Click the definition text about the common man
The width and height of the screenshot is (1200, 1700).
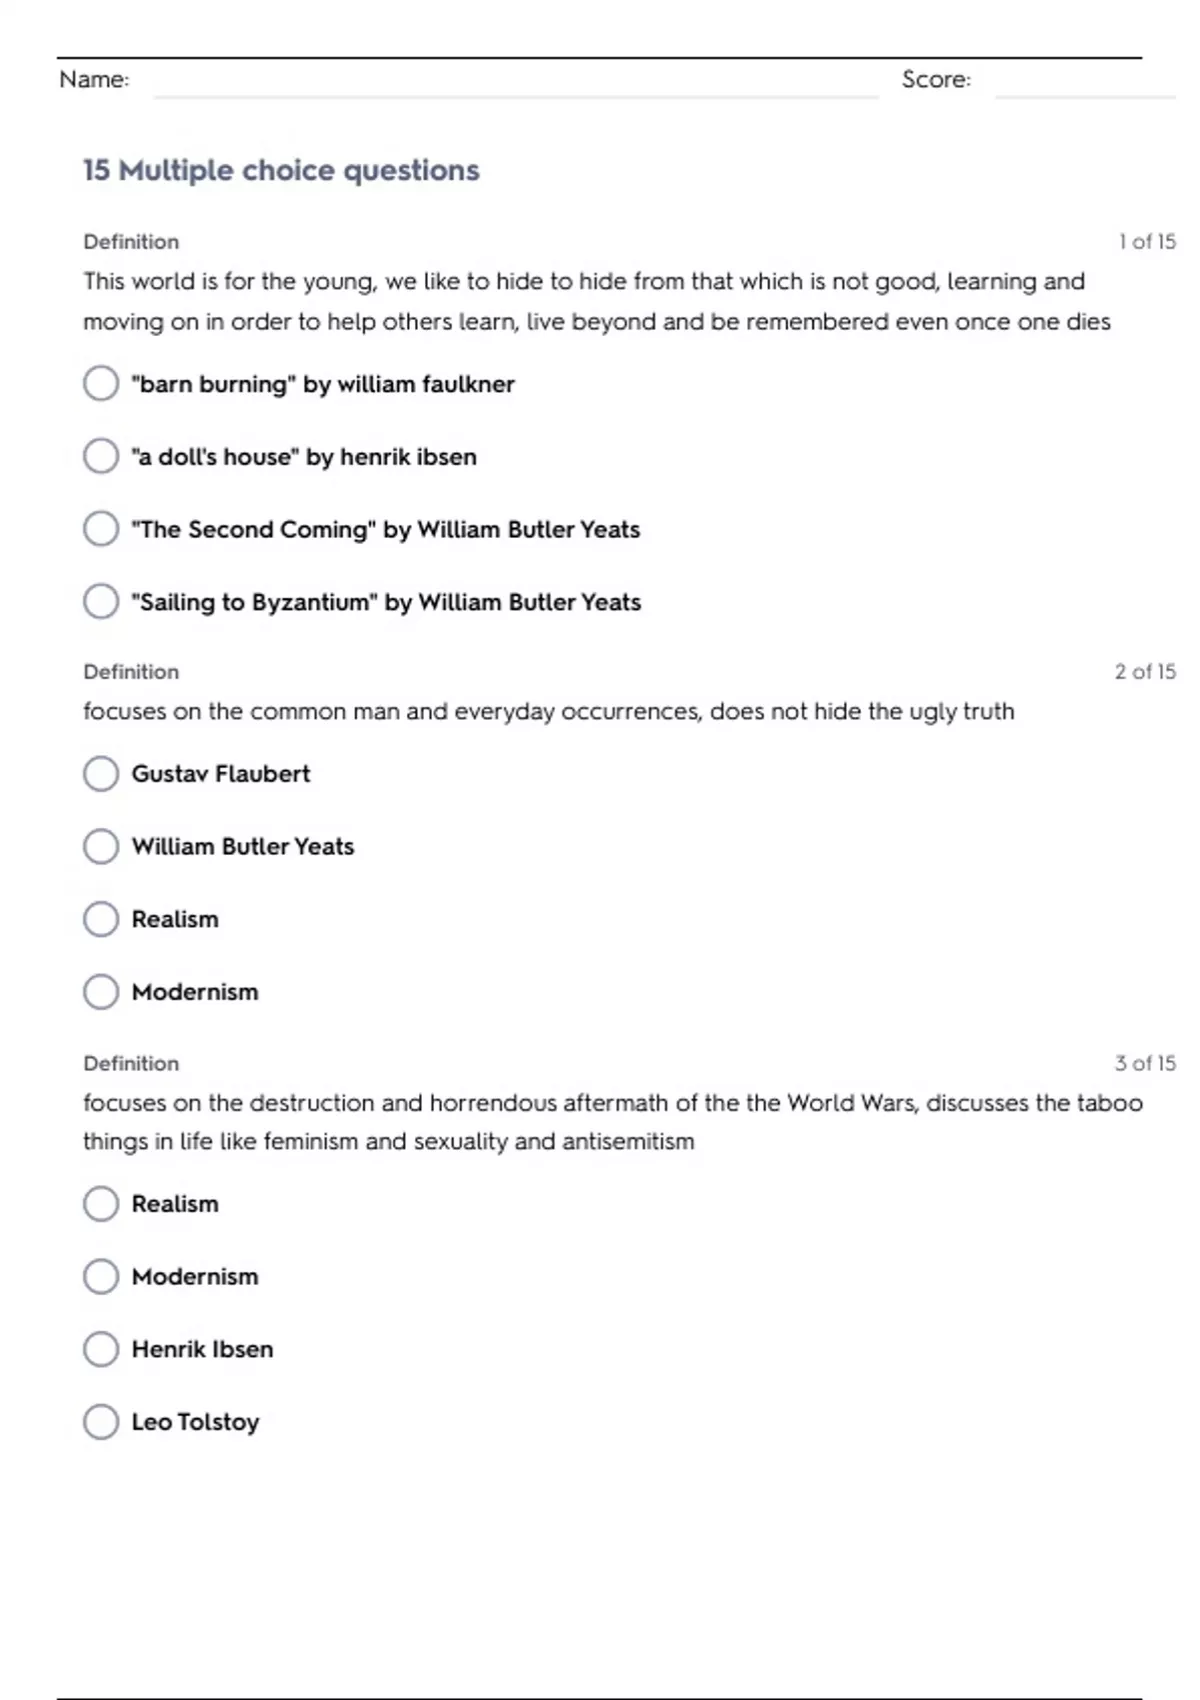[548, 711]
